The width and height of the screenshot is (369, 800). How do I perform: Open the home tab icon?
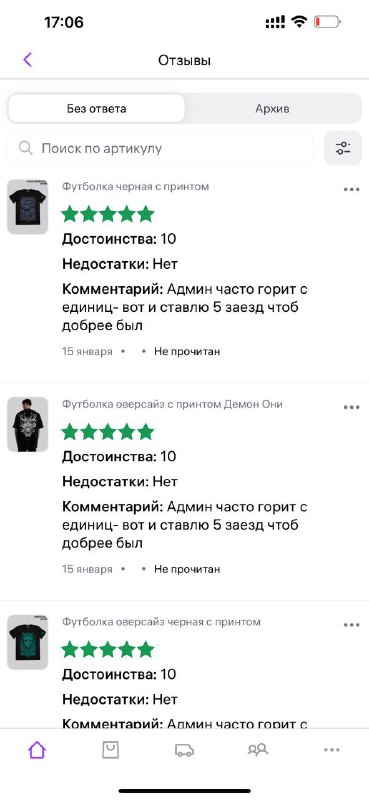(37, 749)
